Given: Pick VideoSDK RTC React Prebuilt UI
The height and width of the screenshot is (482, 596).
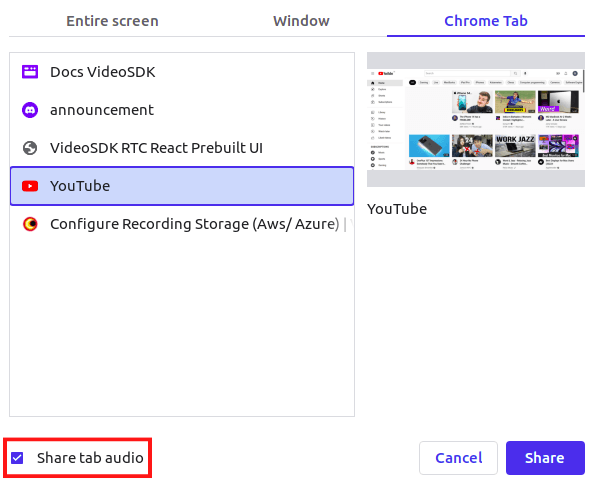Looking at the screenshot, I should pos(182,148).
